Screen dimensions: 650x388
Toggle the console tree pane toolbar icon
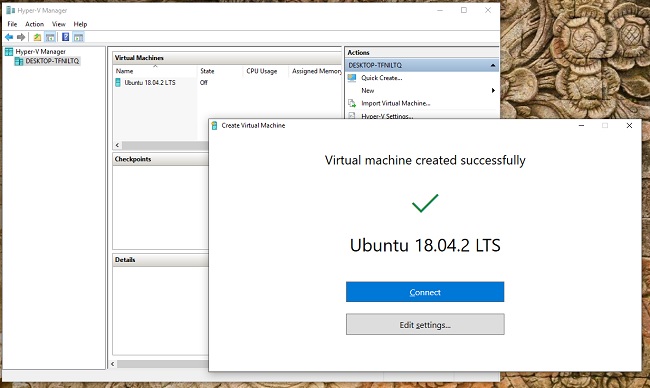click(50, 37)
